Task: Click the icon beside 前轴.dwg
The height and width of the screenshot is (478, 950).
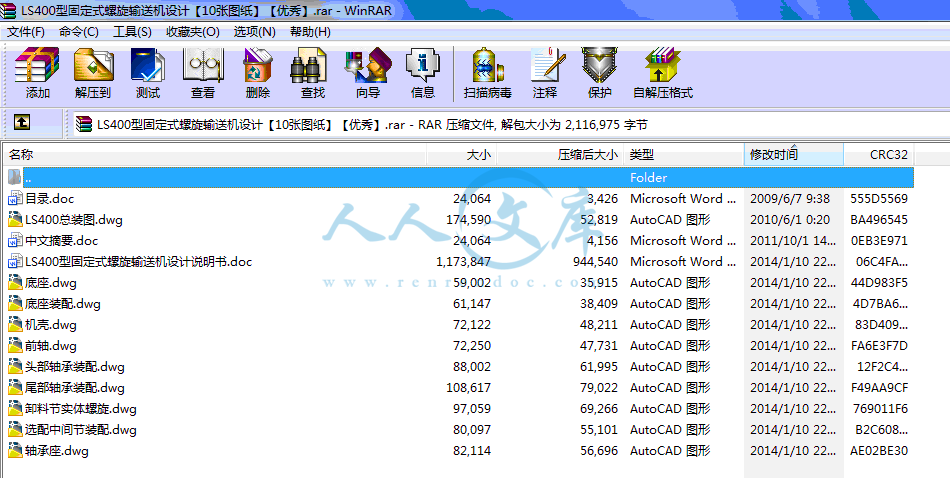Action: click(15, 346)
